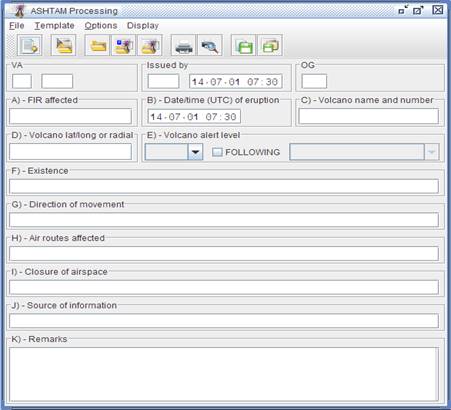The height and width of the screenshot is (410, 451).
Task: Open the File menu
Action: 17,26
